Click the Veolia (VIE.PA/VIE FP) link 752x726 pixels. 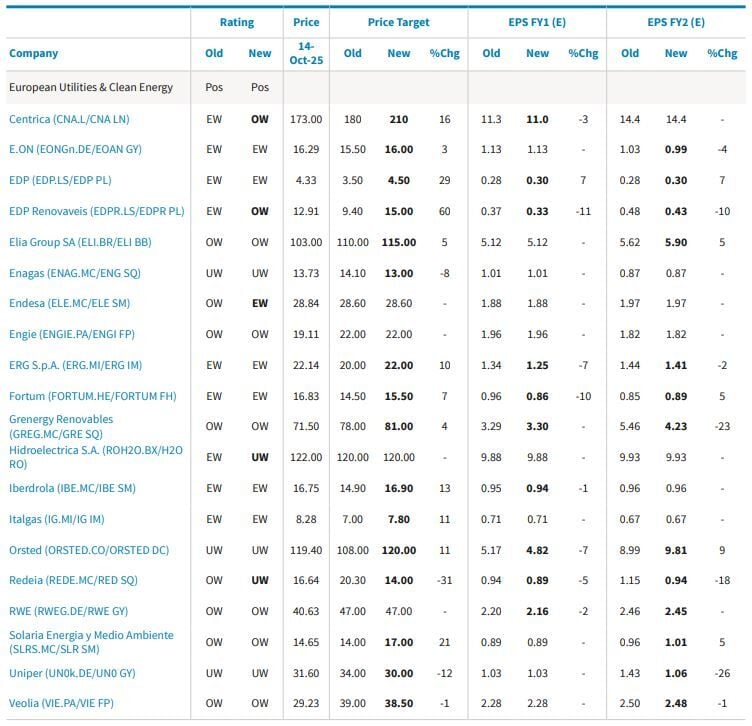point(61,703)
